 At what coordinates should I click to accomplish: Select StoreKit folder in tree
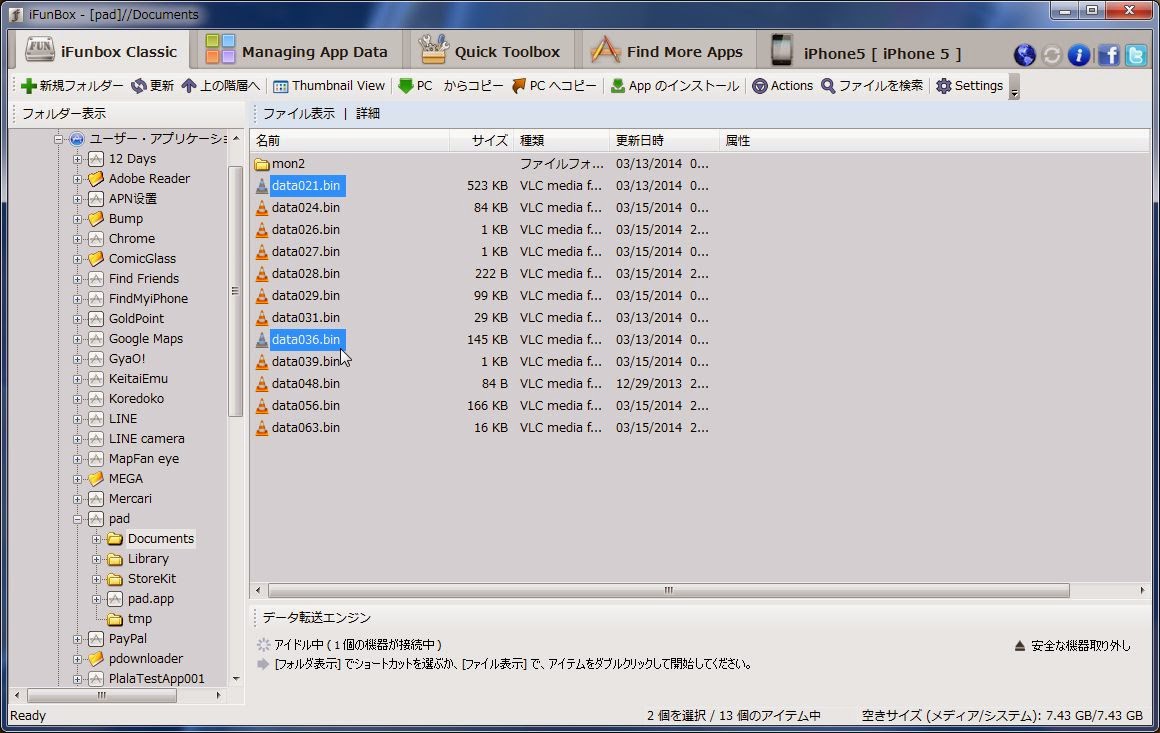pyautogui.click(x=151, y=579)
